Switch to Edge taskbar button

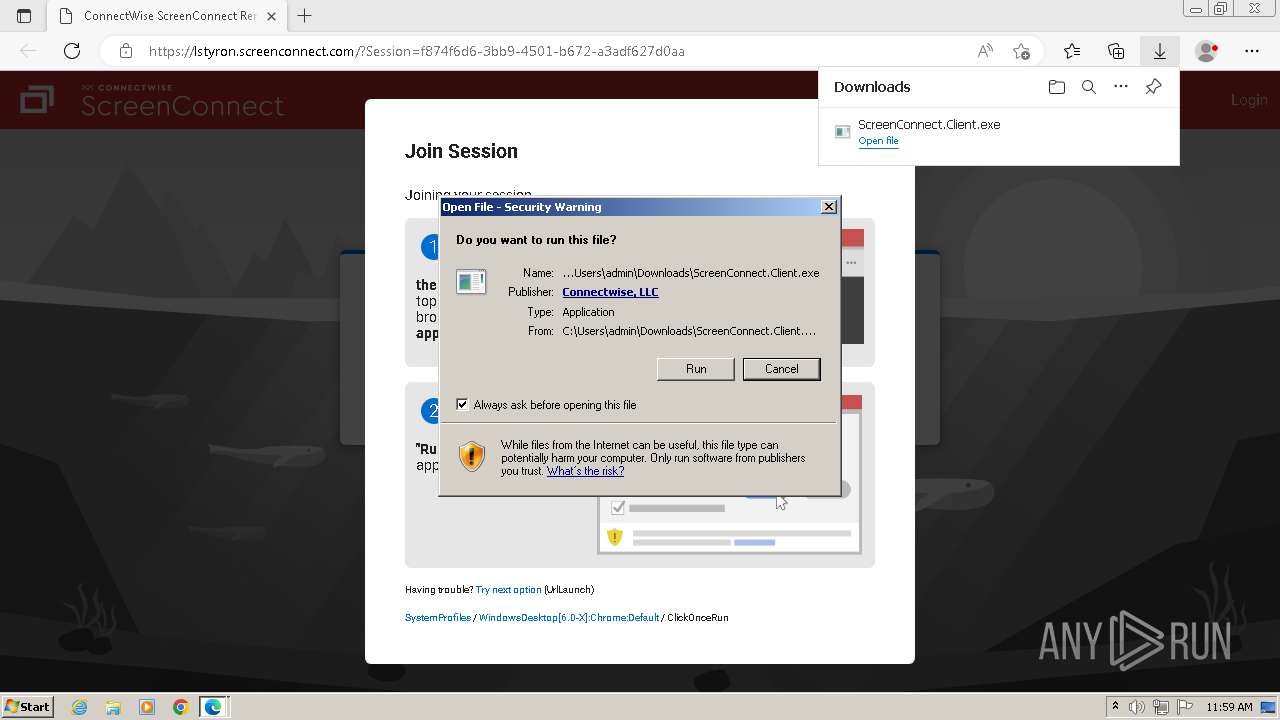[214, 707]
